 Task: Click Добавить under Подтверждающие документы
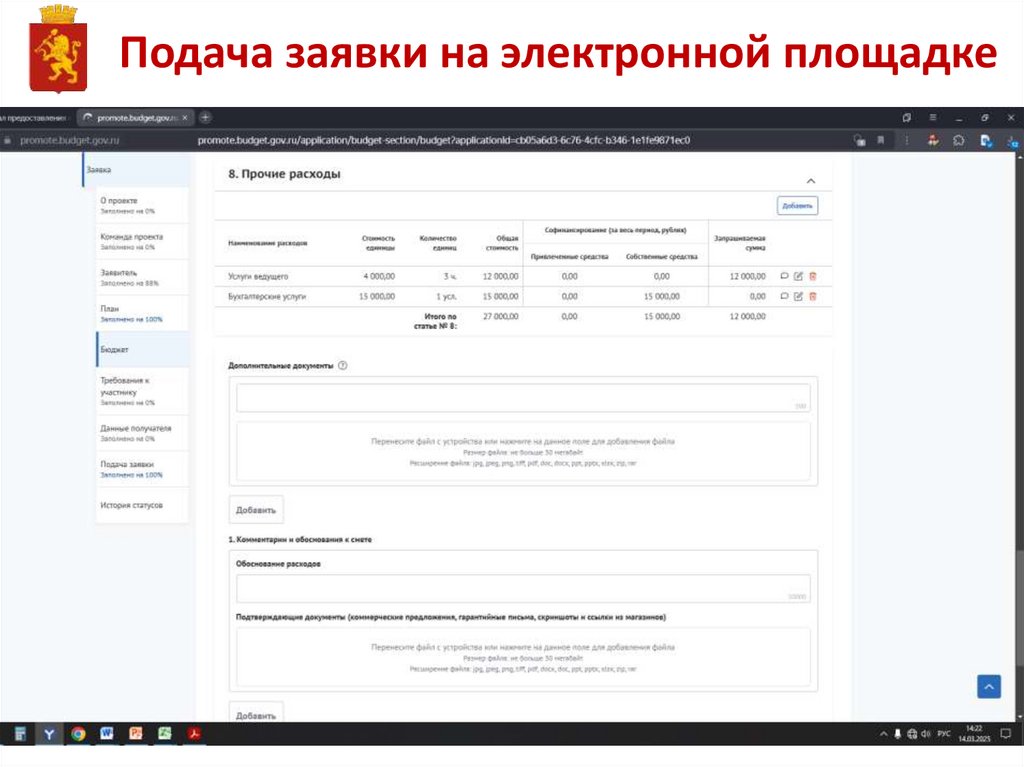[x=256, y=713]
